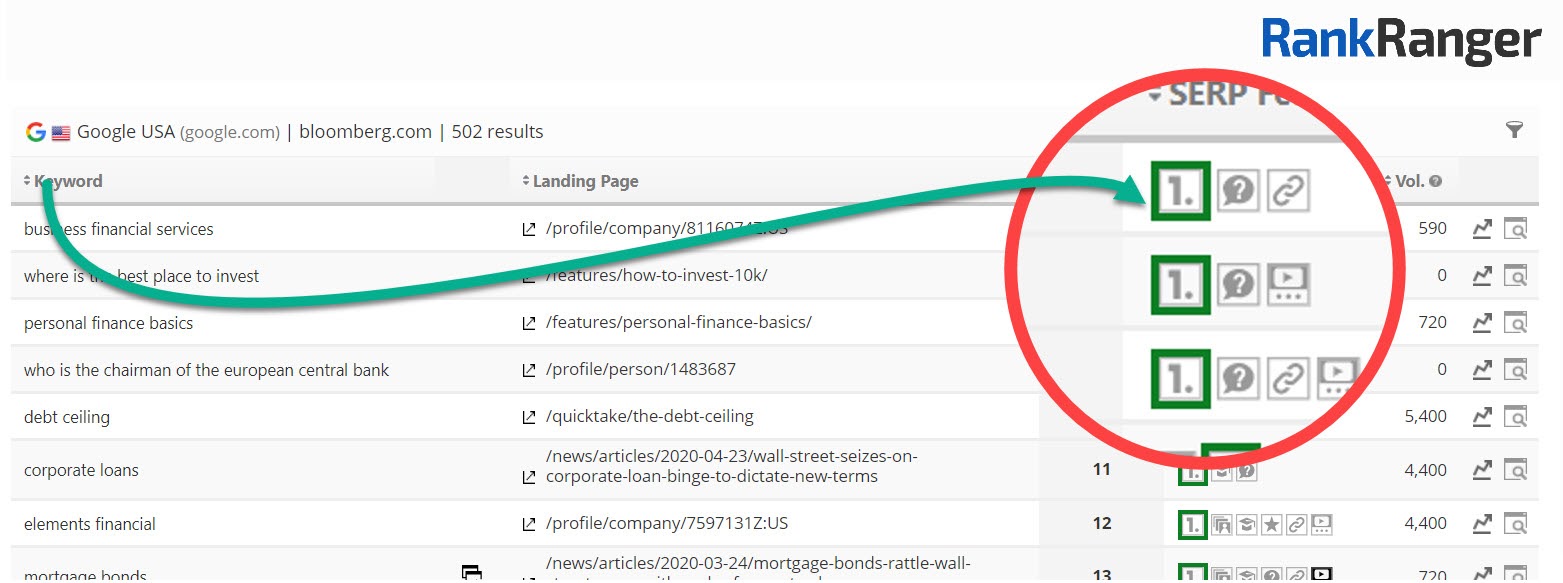
Task: Click the US flag icon in table title
Action: [61, 132]
